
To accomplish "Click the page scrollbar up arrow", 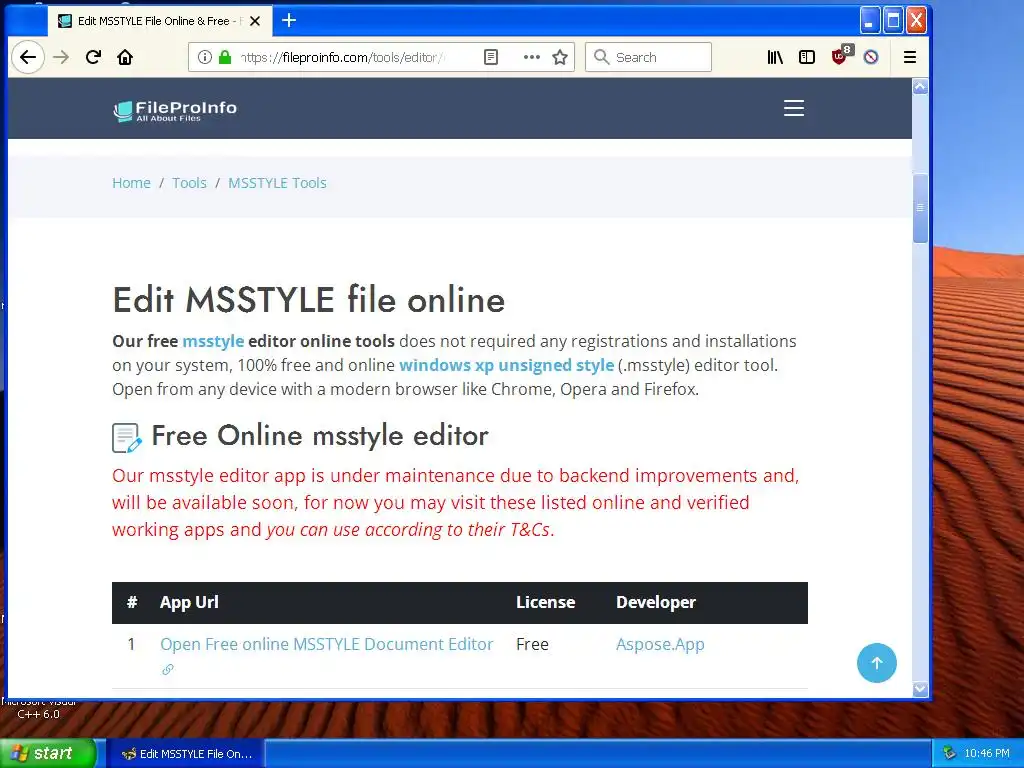I will [x=920, y=86].
